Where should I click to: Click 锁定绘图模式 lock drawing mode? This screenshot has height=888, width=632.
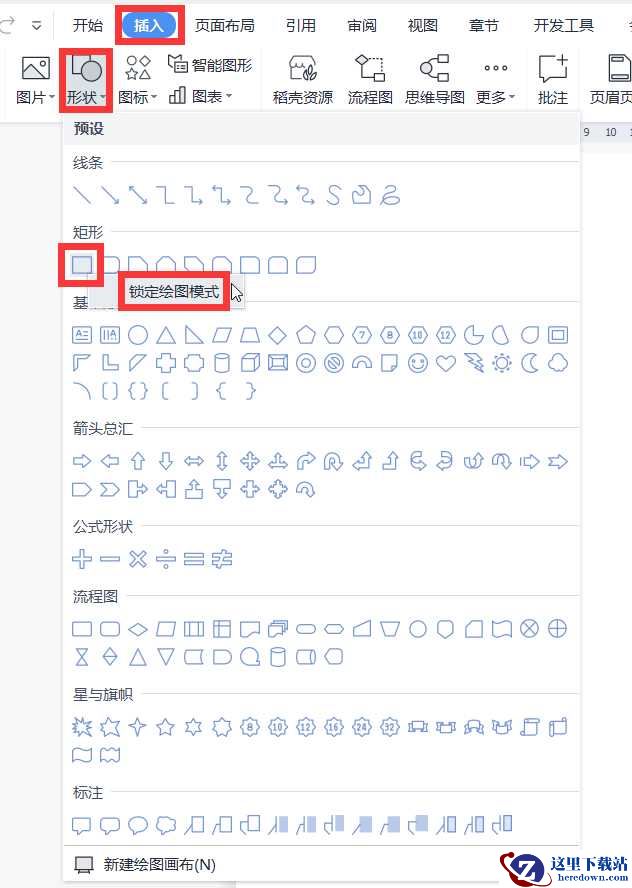tap(174, 292)
